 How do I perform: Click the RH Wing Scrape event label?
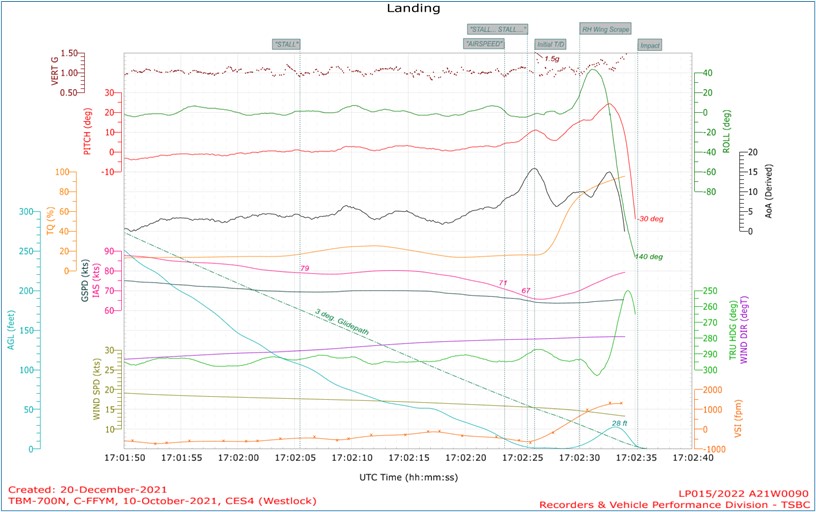[x=606, y=30]
